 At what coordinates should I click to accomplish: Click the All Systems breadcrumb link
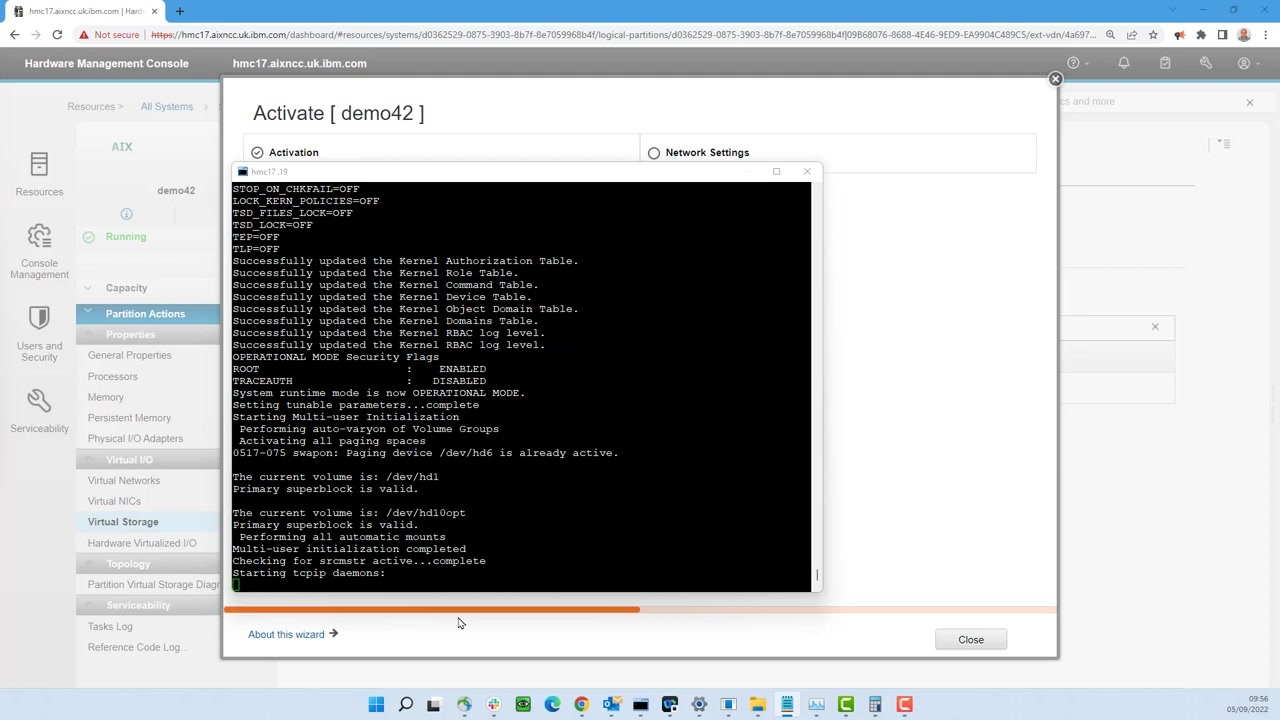pos(166,106)
